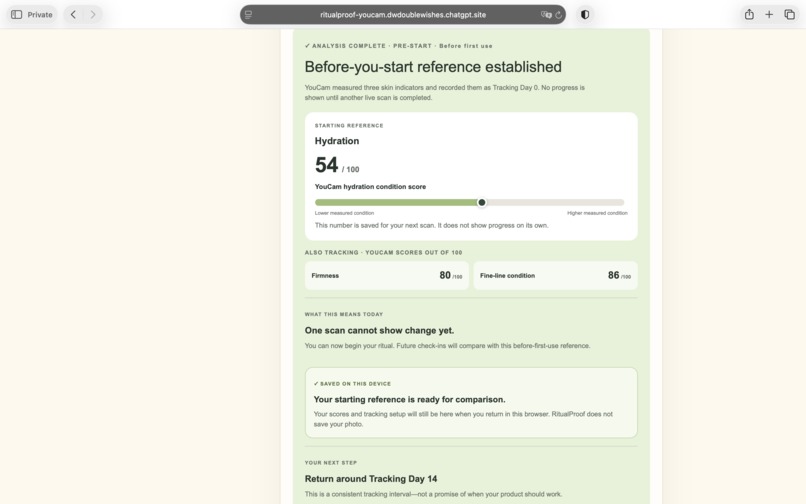Open the Share icon

(749, 14)
